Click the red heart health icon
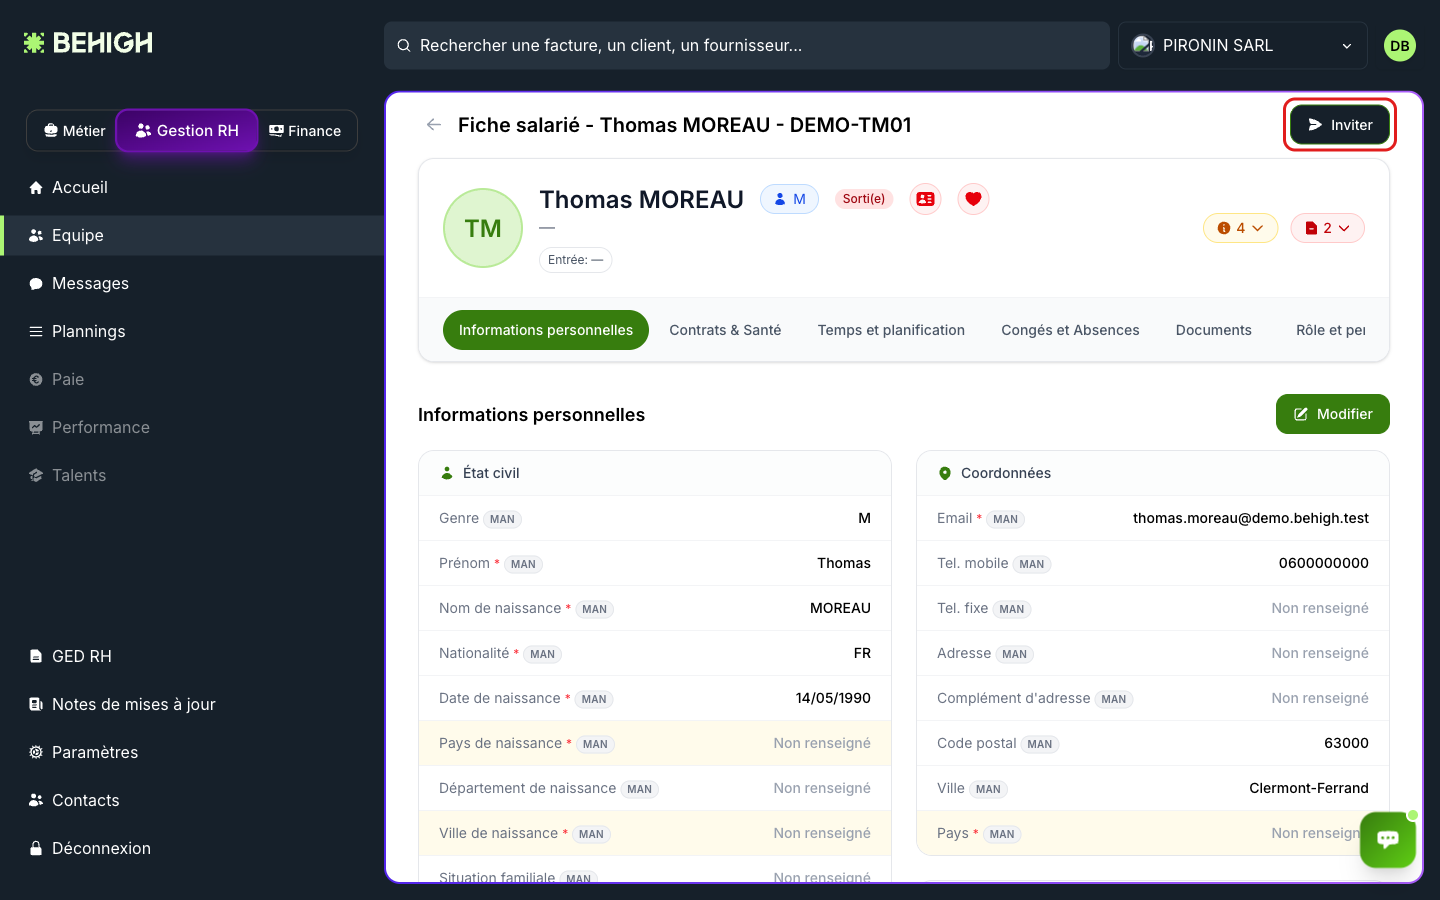The image size is (1440, 900). (973, 199)
